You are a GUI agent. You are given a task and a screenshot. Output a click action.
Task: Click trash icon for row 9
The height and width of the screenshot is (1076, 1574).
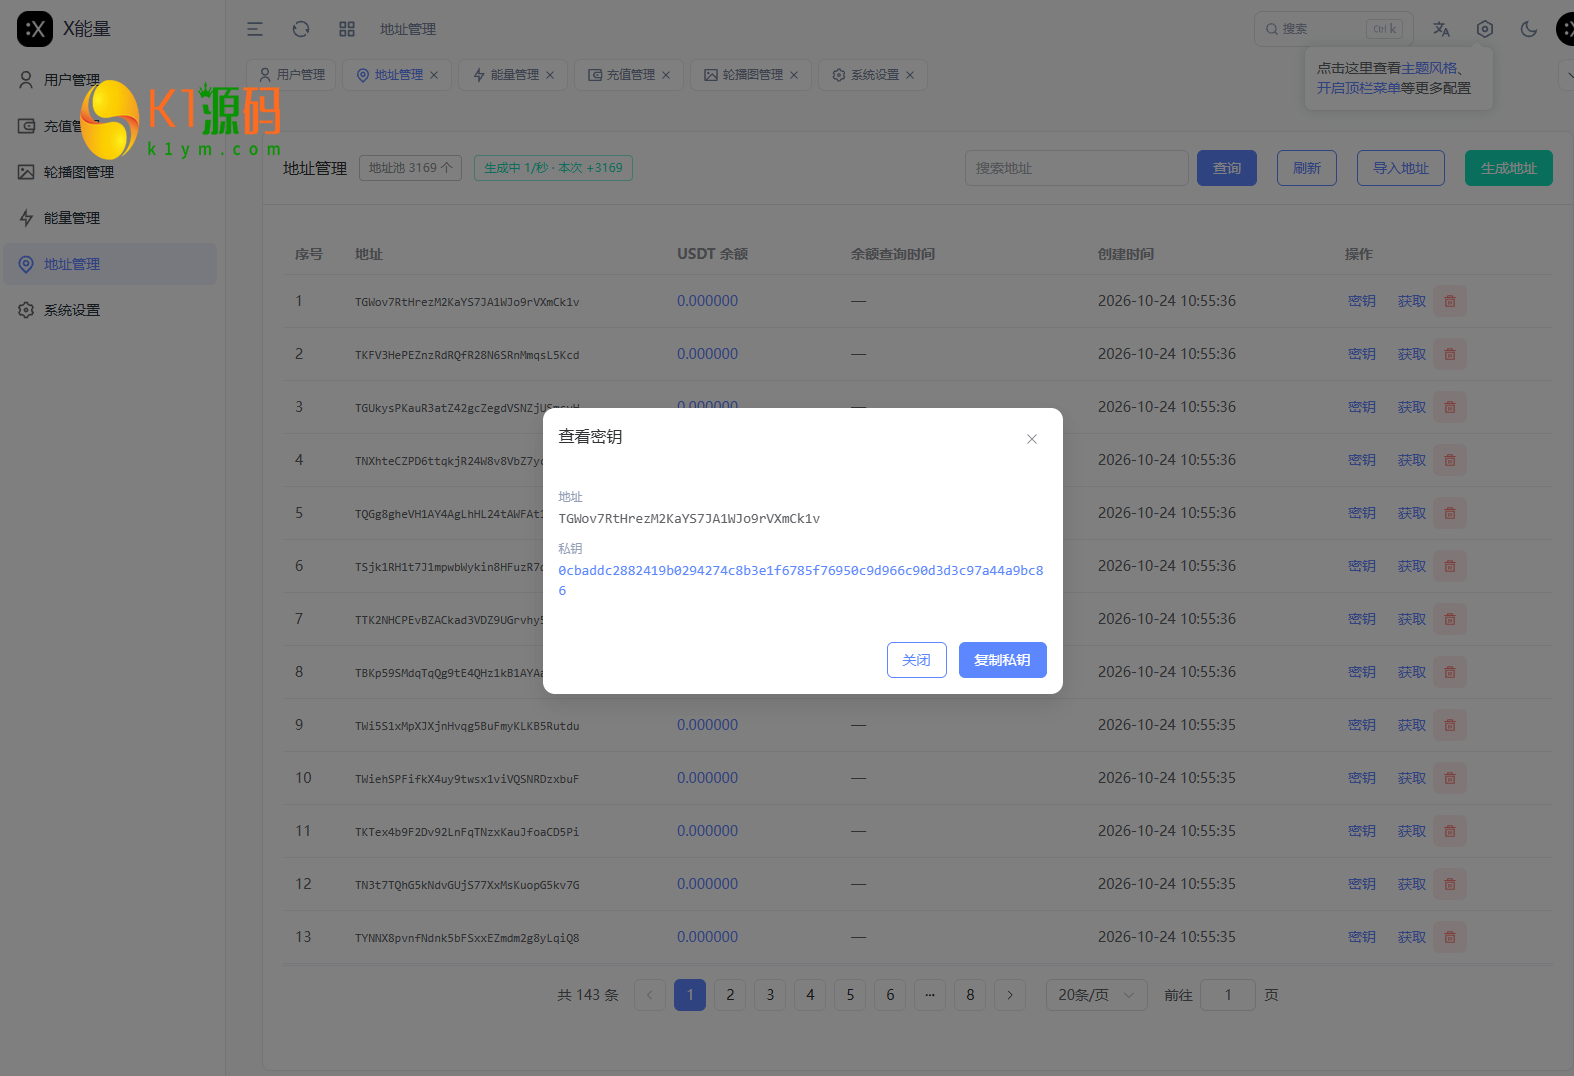click(1450, 725)
